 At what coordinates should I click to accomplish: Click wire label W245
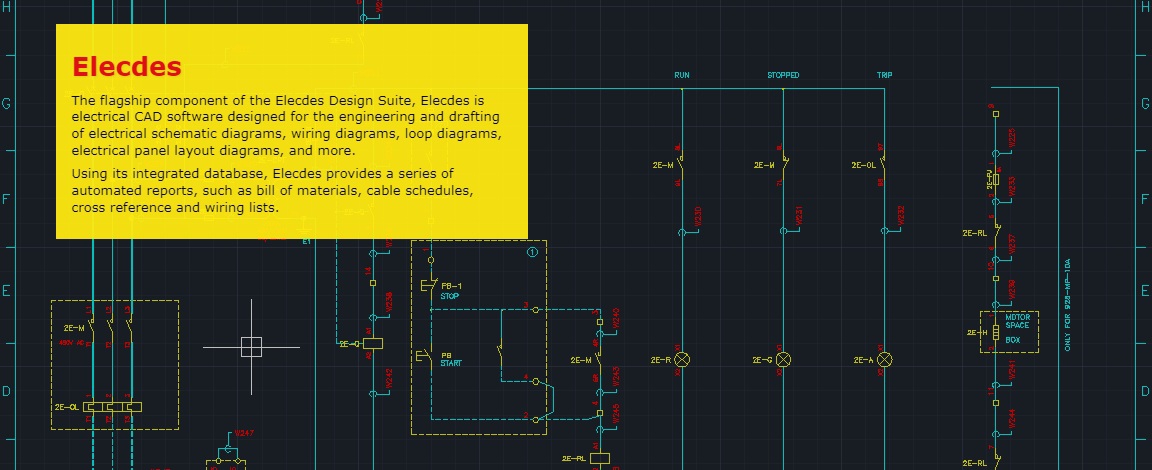coord(616,413)
